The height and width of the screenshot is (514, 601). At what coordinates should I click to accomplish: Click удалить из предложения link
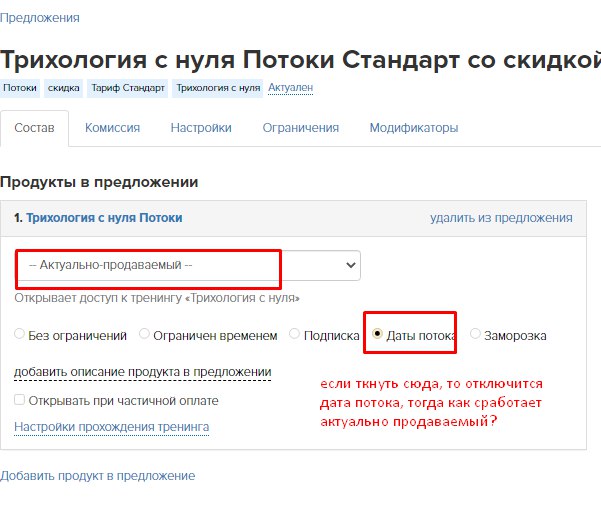(501, 218)
